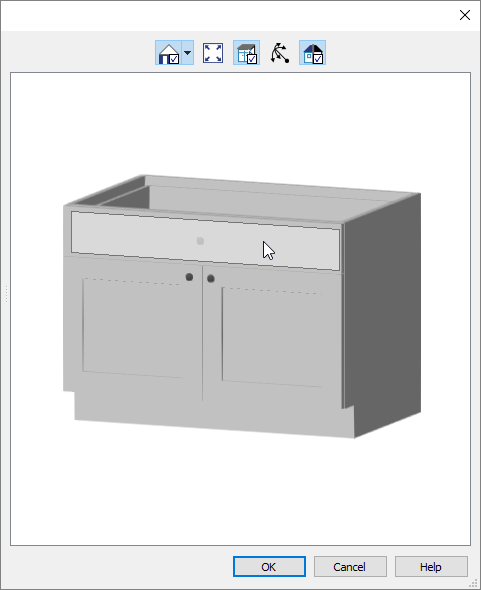Toggle the show selected cabinet only icon
Image resolution: width=481 pixels, height=590 pixels.
(x=247, y=53)
